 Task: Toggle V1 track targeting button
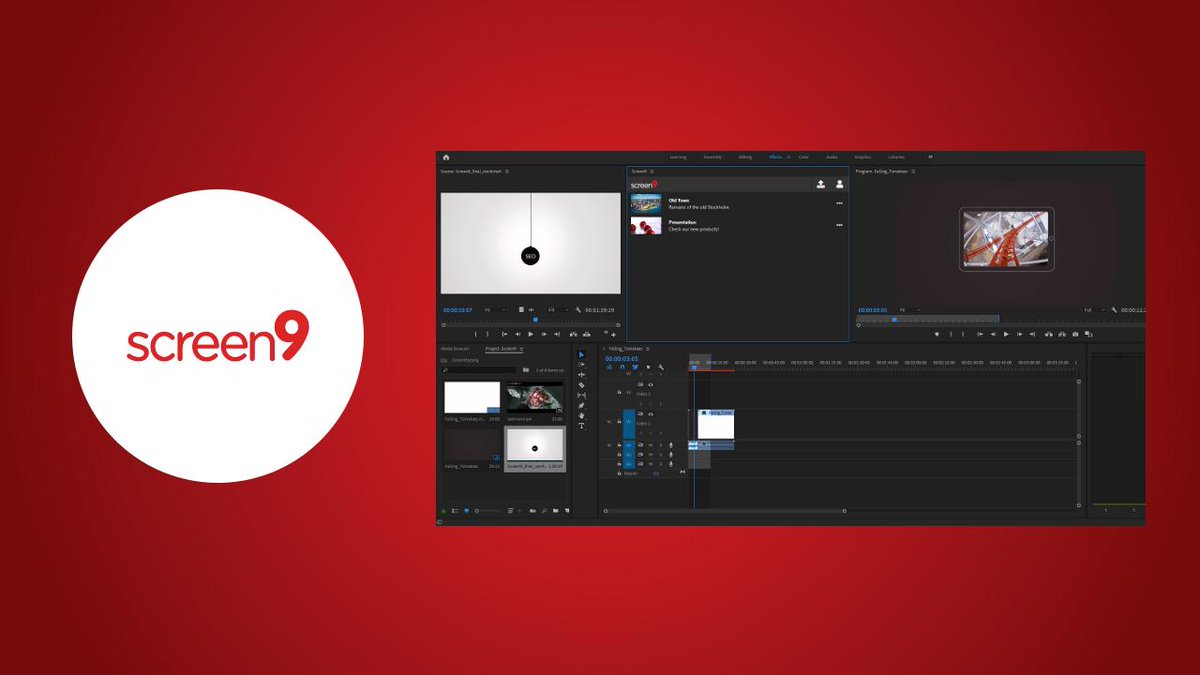pos(629,424)
